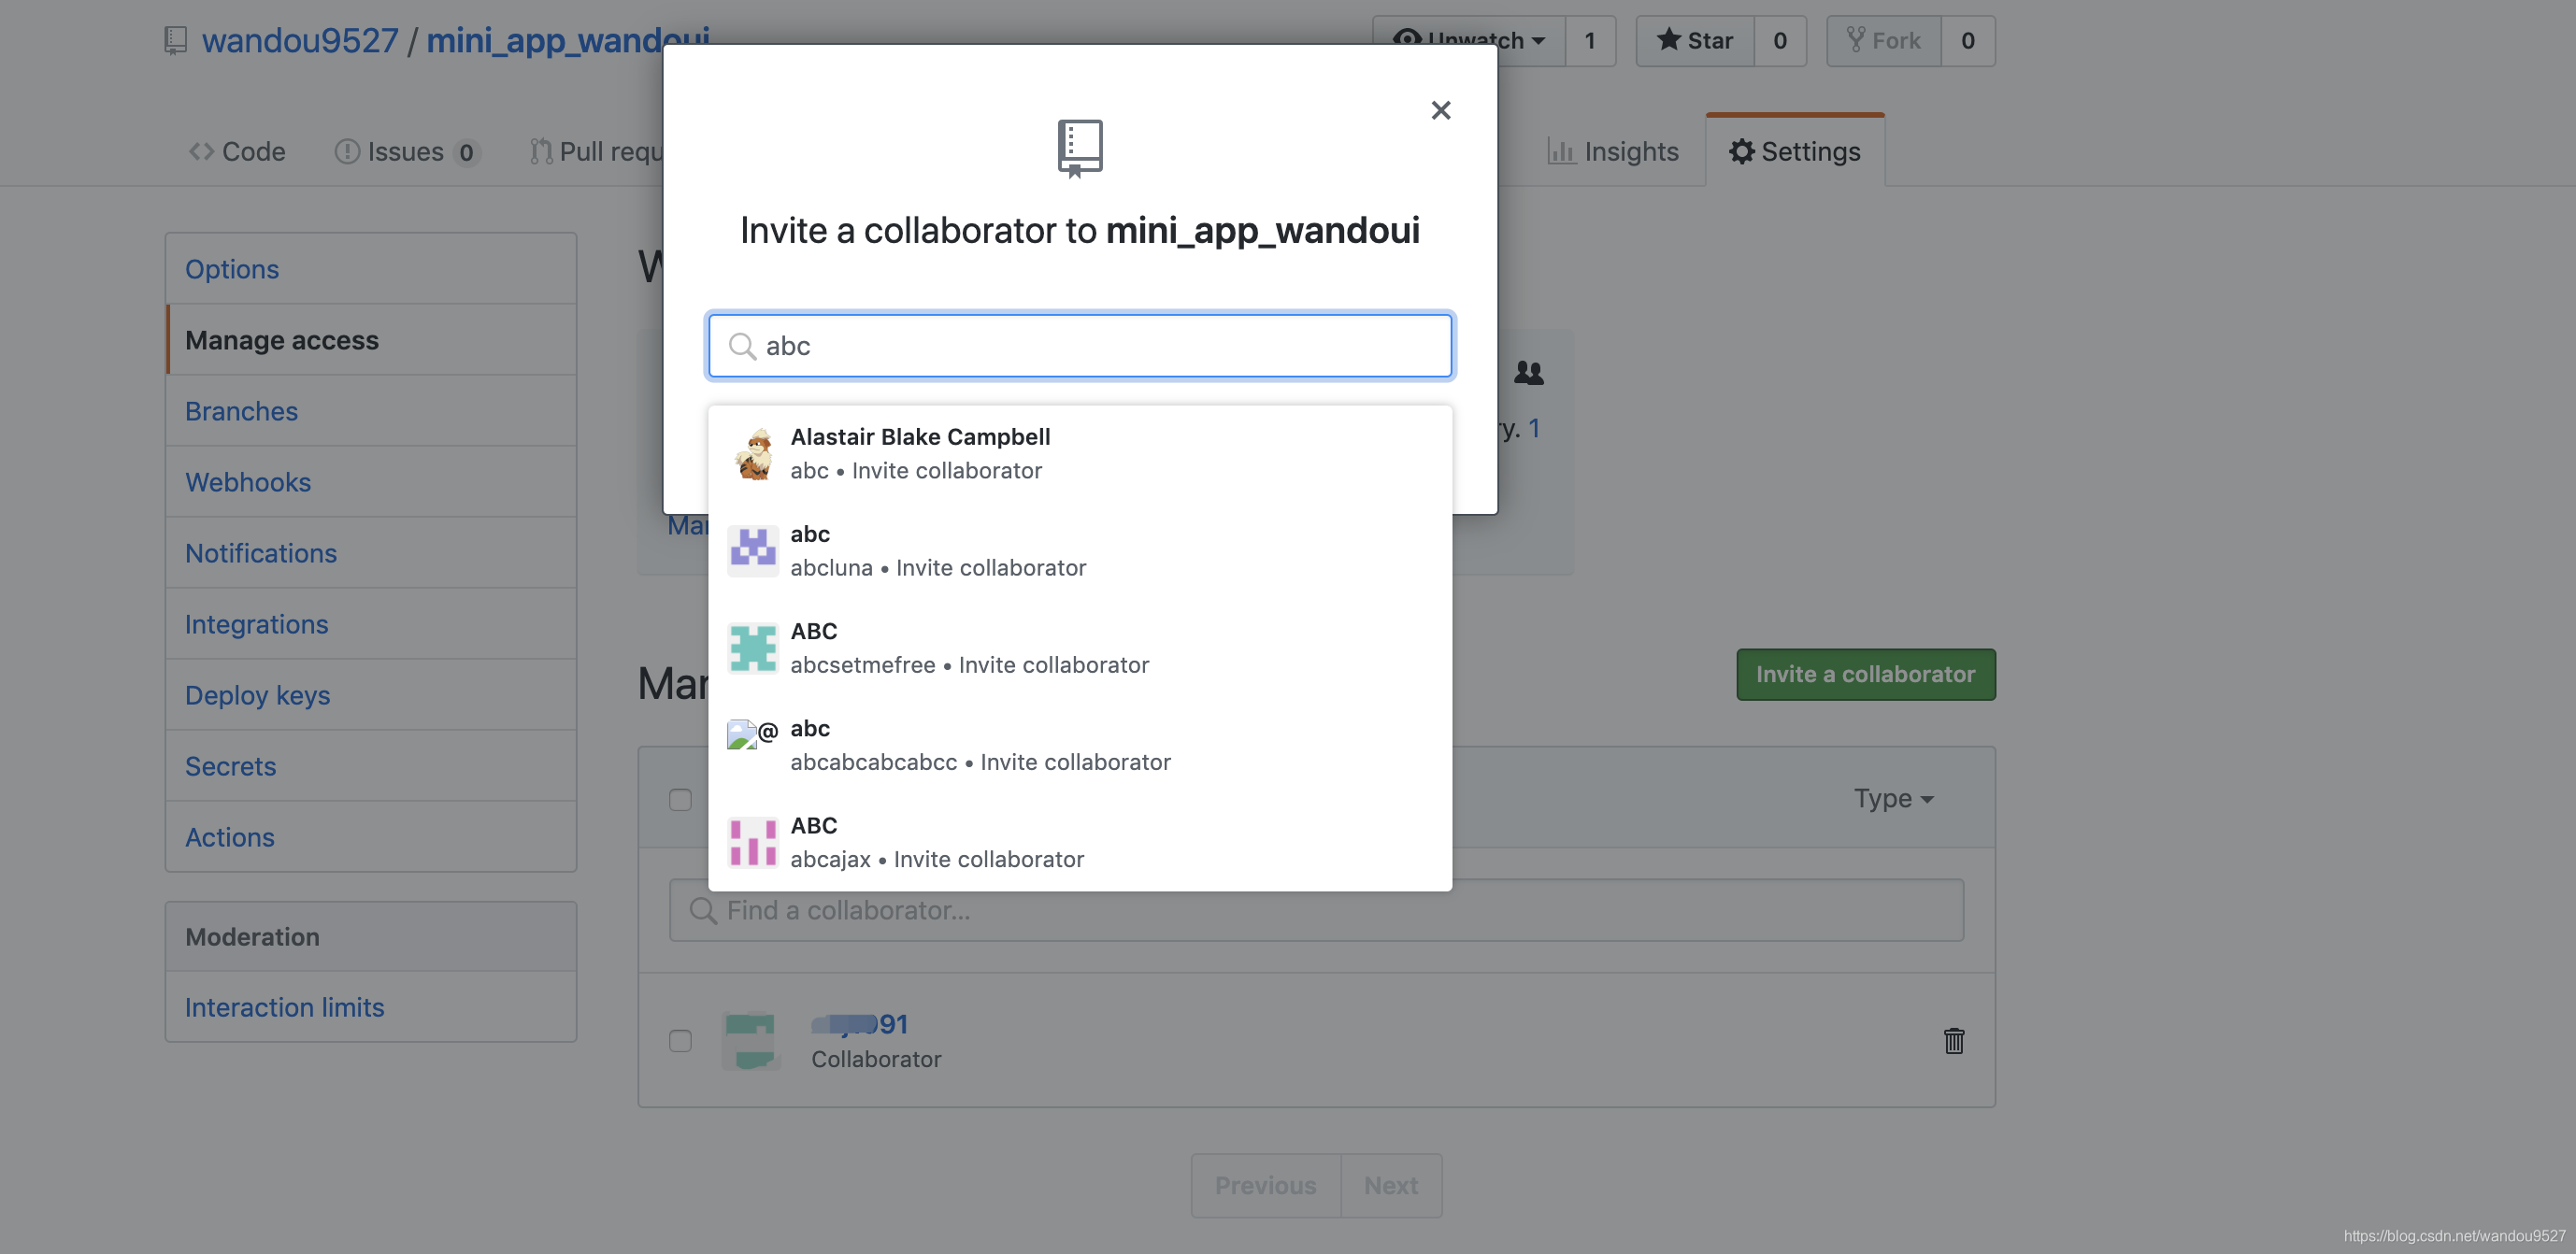Click the trash icon for the collaborator
The image size is (2576, 1254).
(1953, 1041)
